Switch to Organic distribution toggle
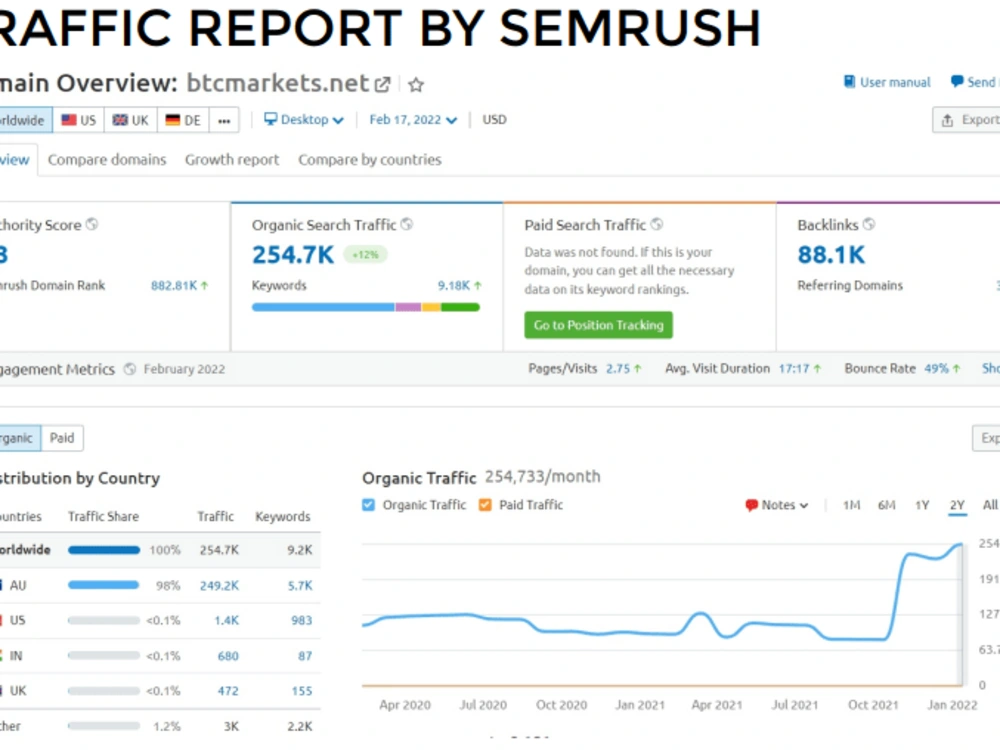 pos(20,438)
